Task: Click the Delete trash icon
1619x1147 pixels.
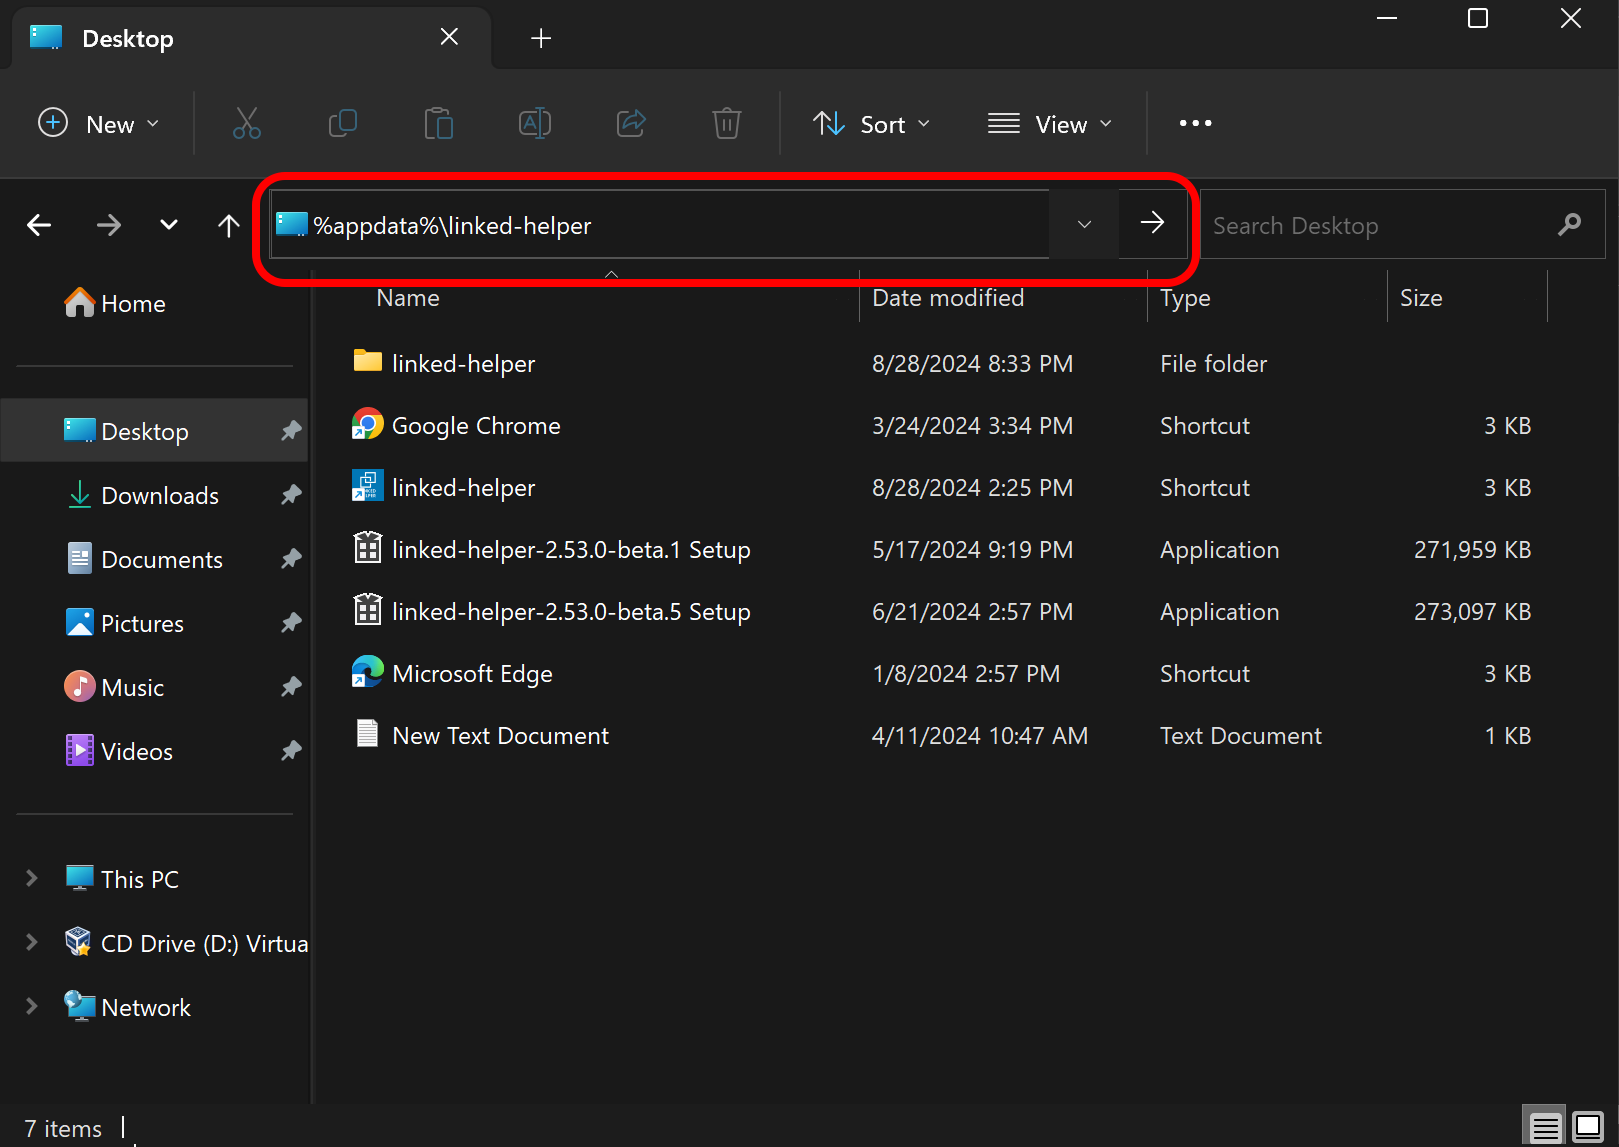Action: (x=727, y=124)
